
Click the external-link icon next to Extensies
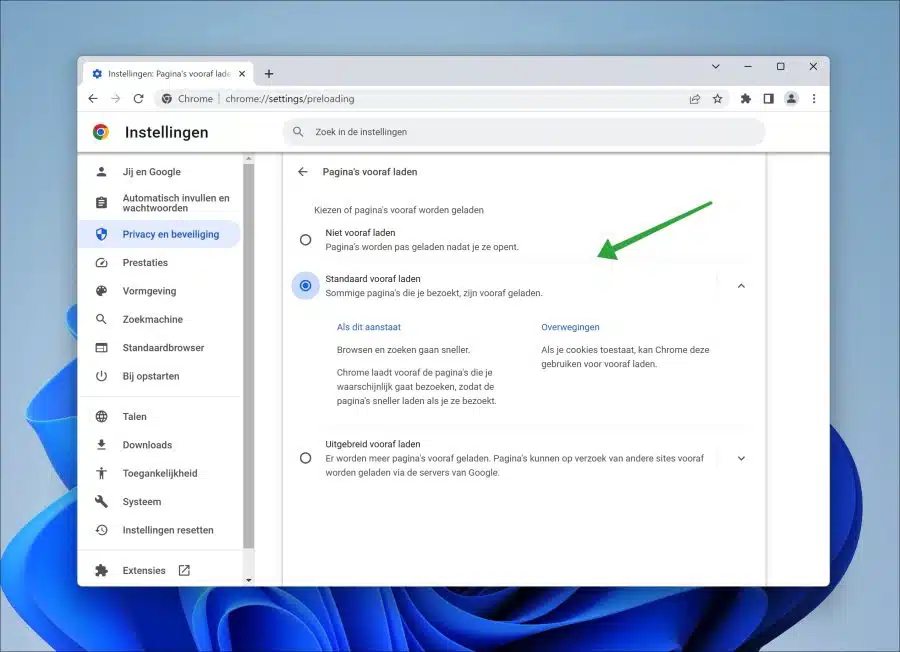click(184, 570)
